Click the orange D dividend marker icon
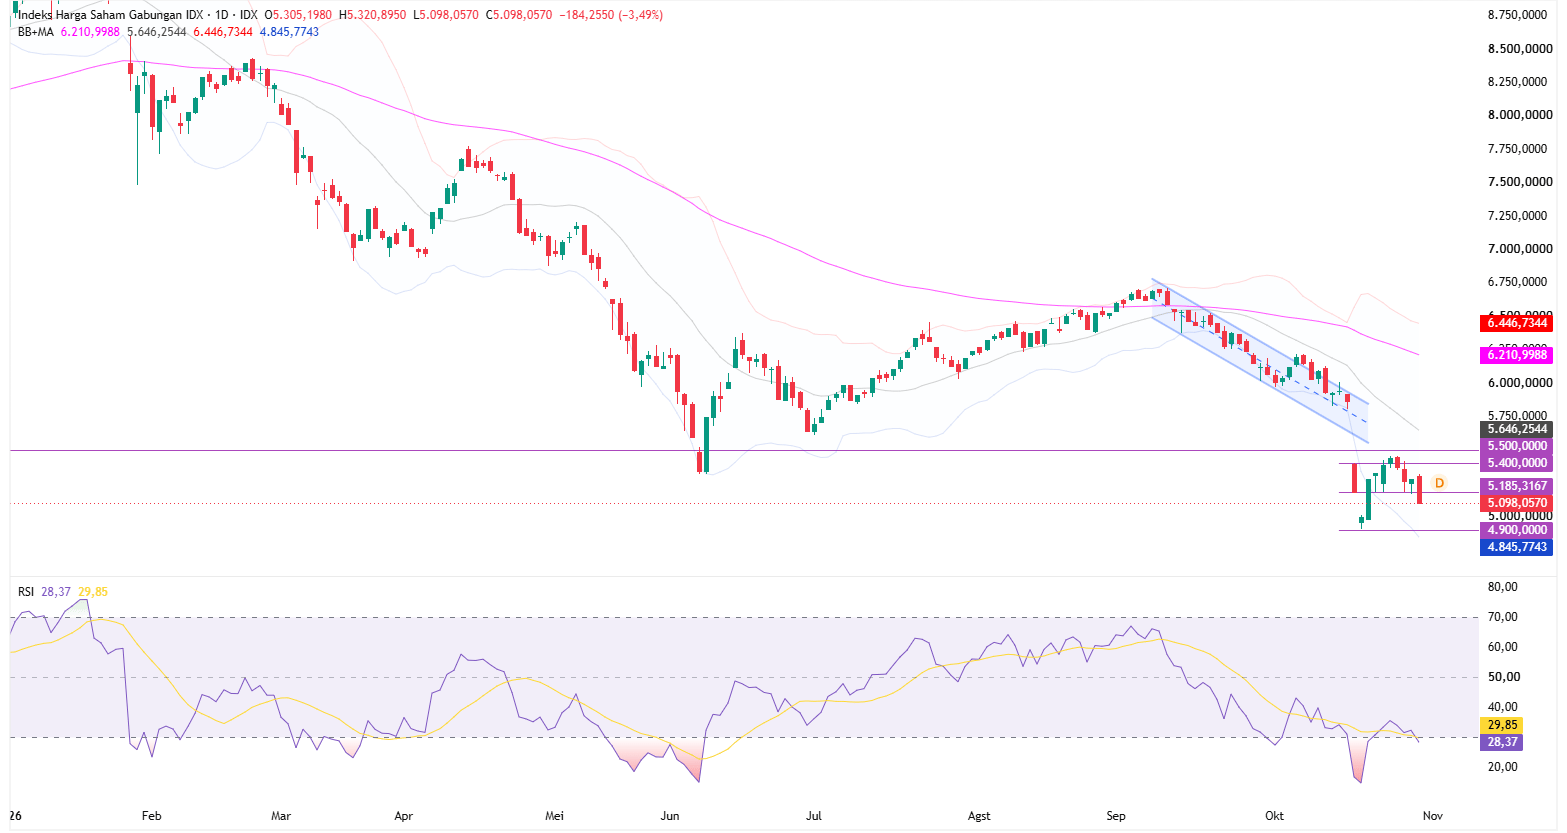This screenshot has height=833, width=1567. (1440, 483)
